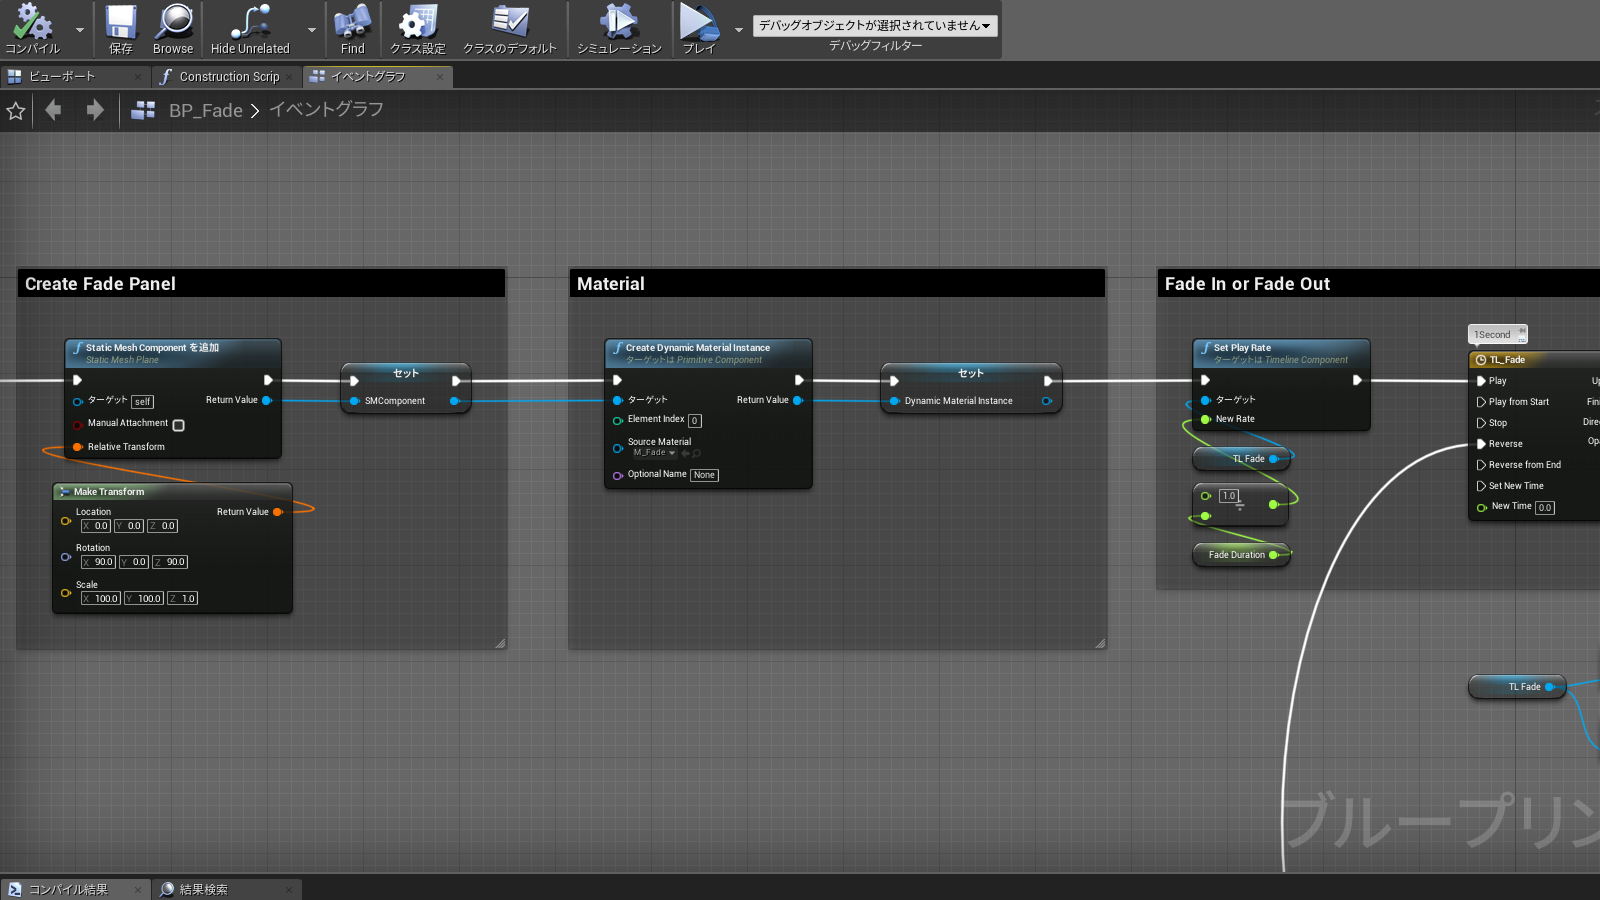Click the Material comment resize handle
The height and width of the screenshot is (900, 1600).
[x=1100, y=643]
